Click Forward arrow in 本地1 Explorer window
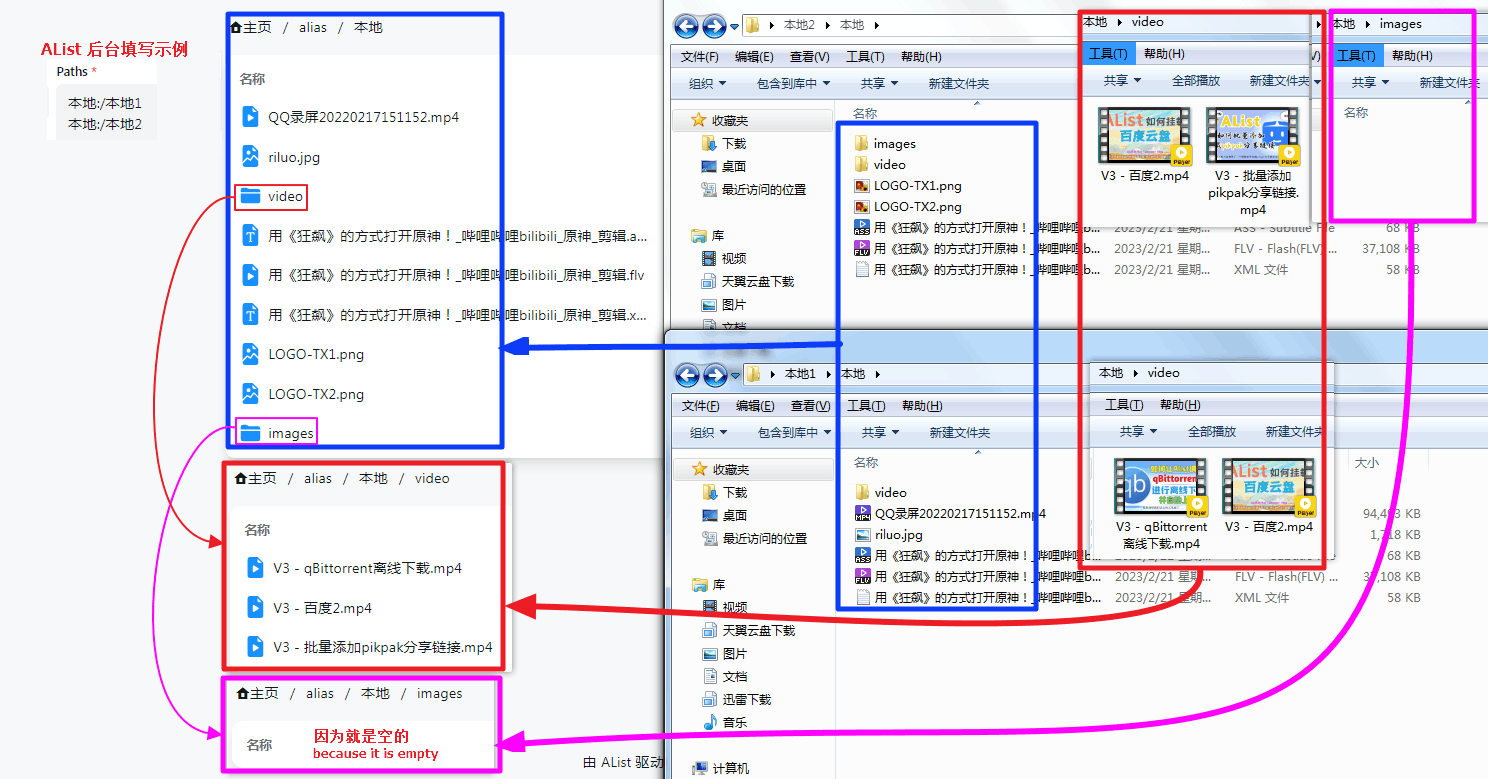 point(715,375)
